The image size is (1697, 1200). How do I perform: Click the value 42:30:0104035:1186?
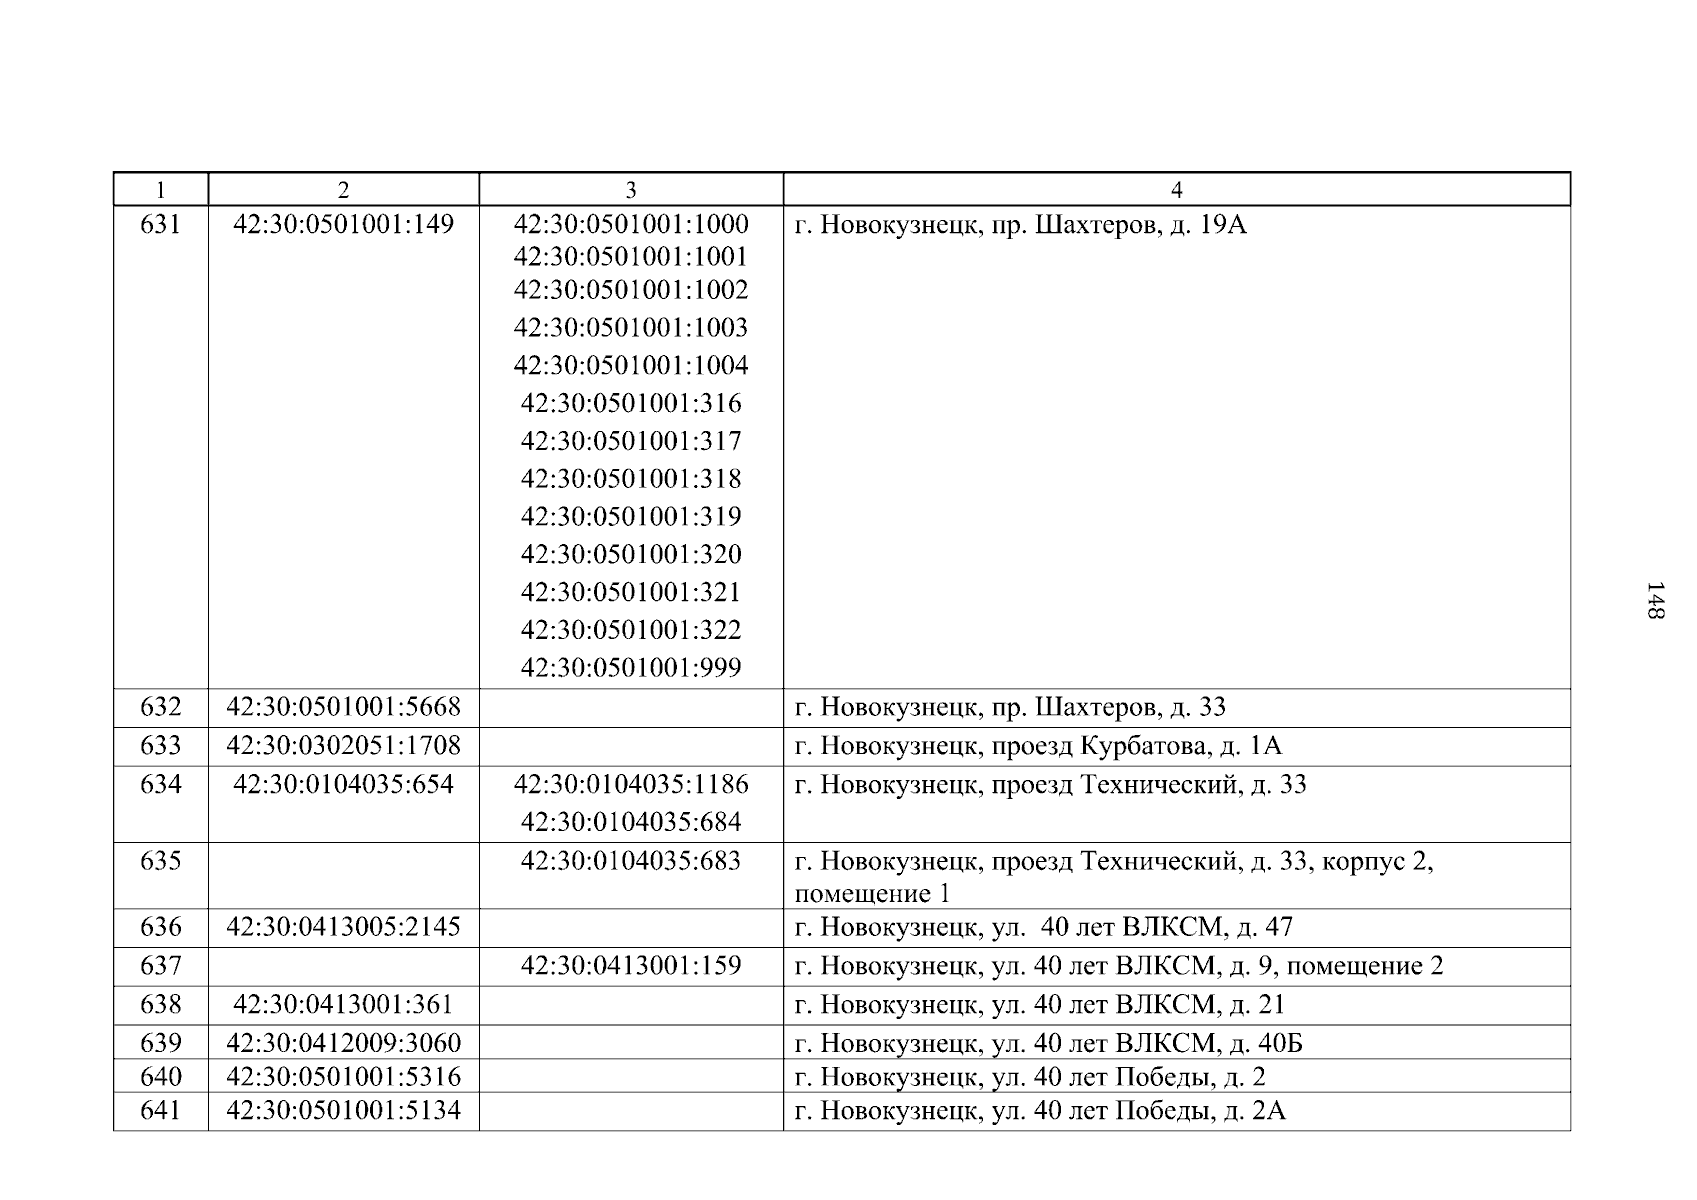[x=631, y=784]
